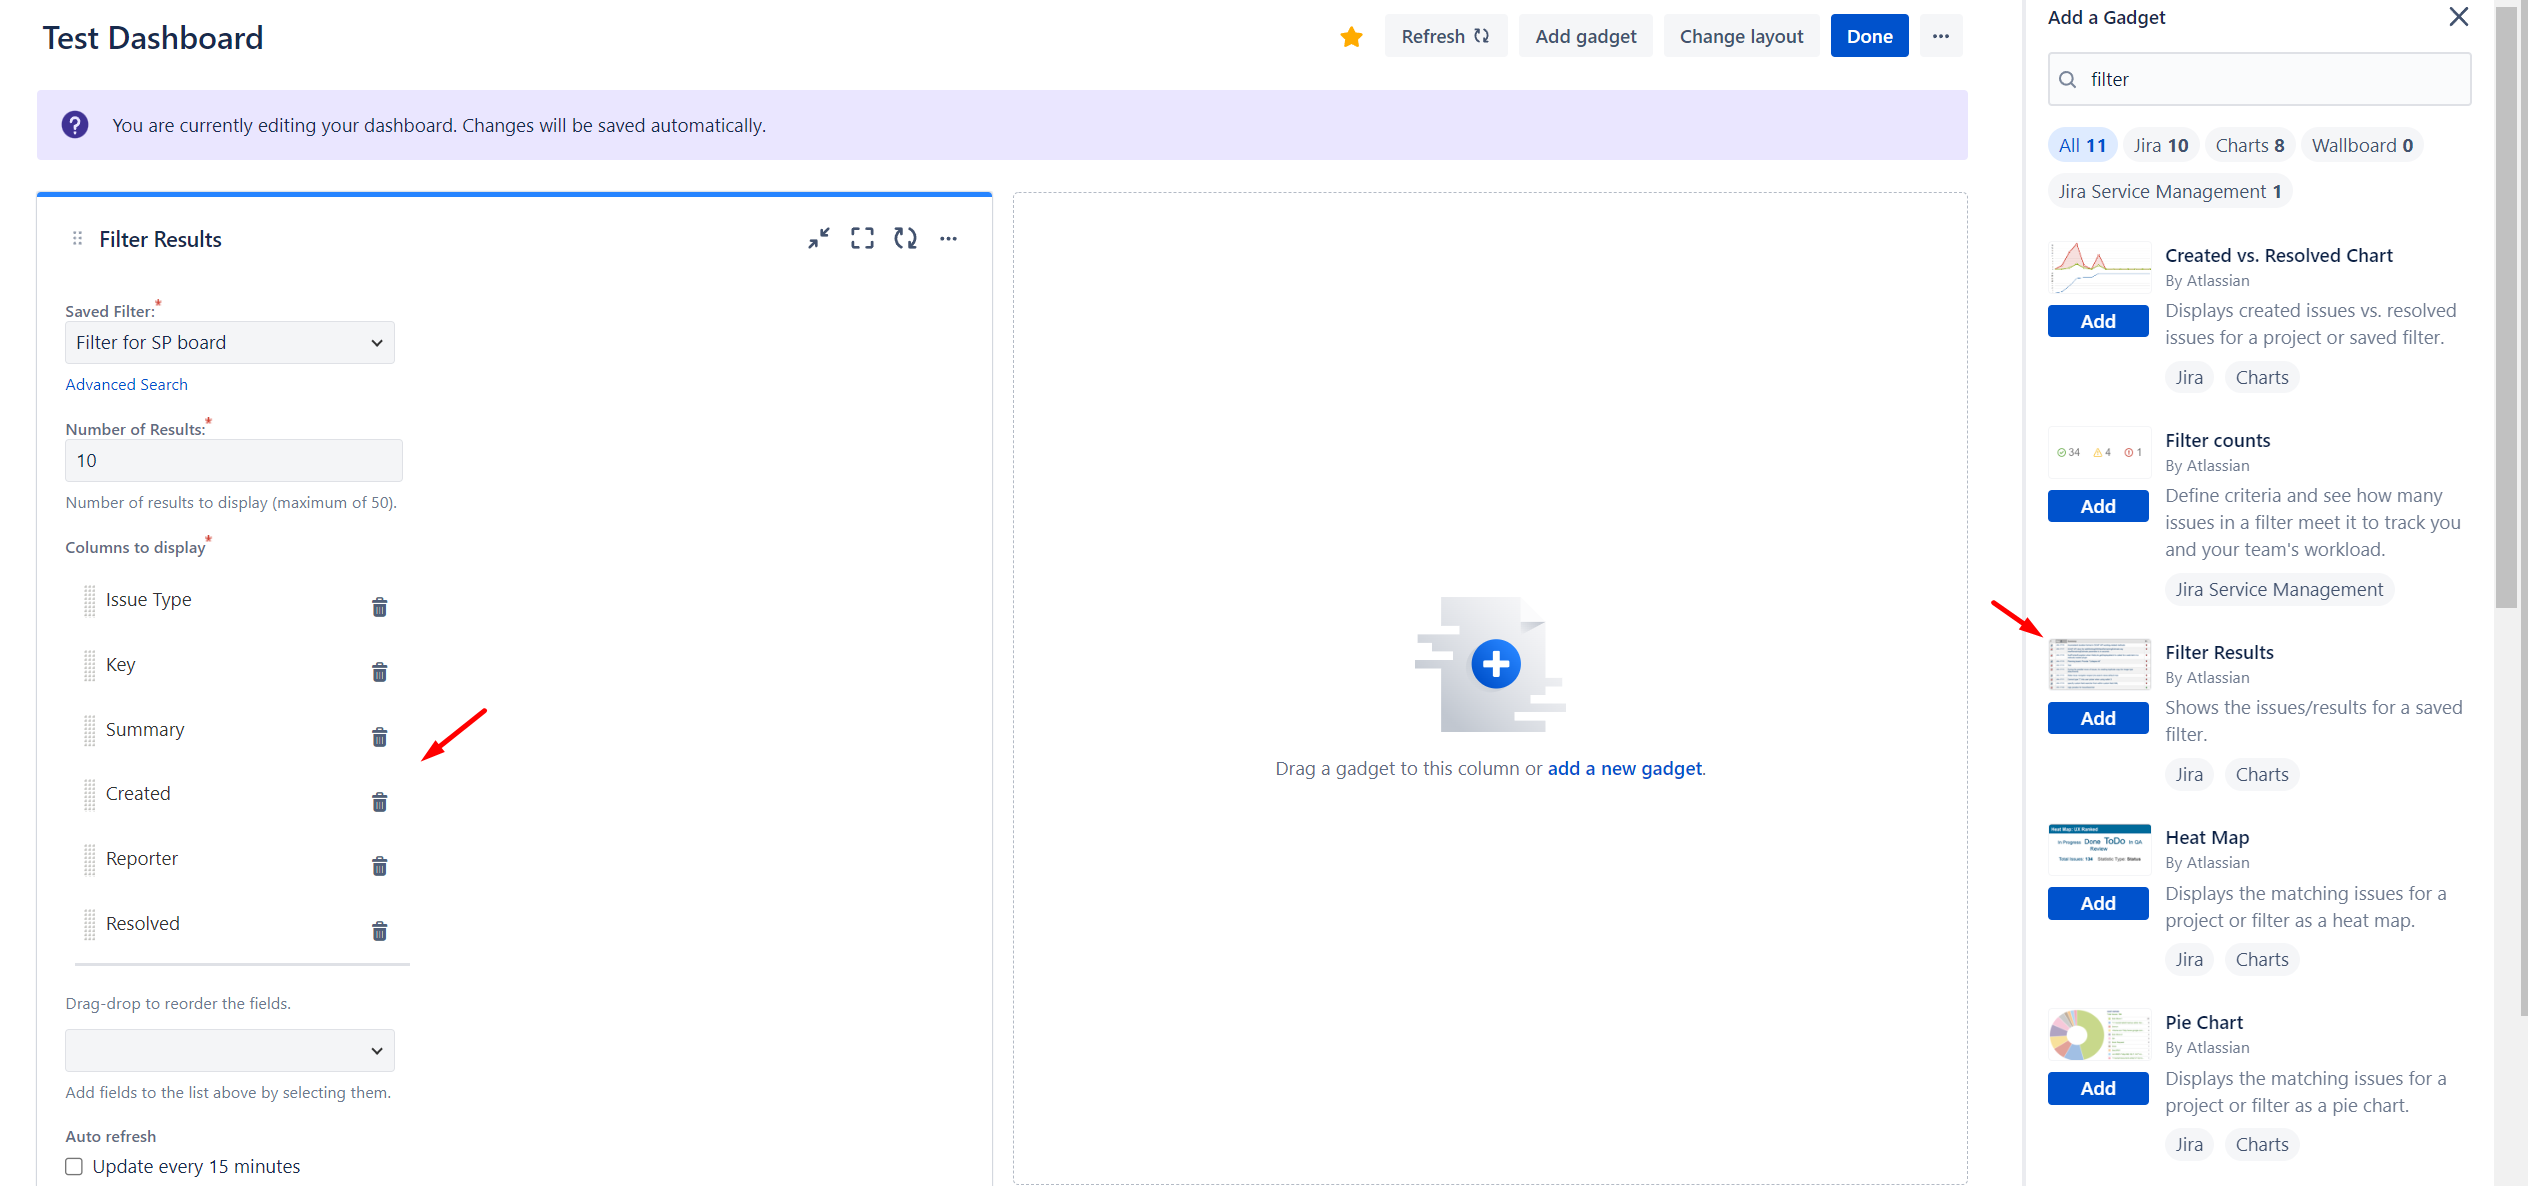Image resolution: width=2528 pixels, height=1186 pixels.
Task: Open the add fields dropdown
Action: (229, 1050)
